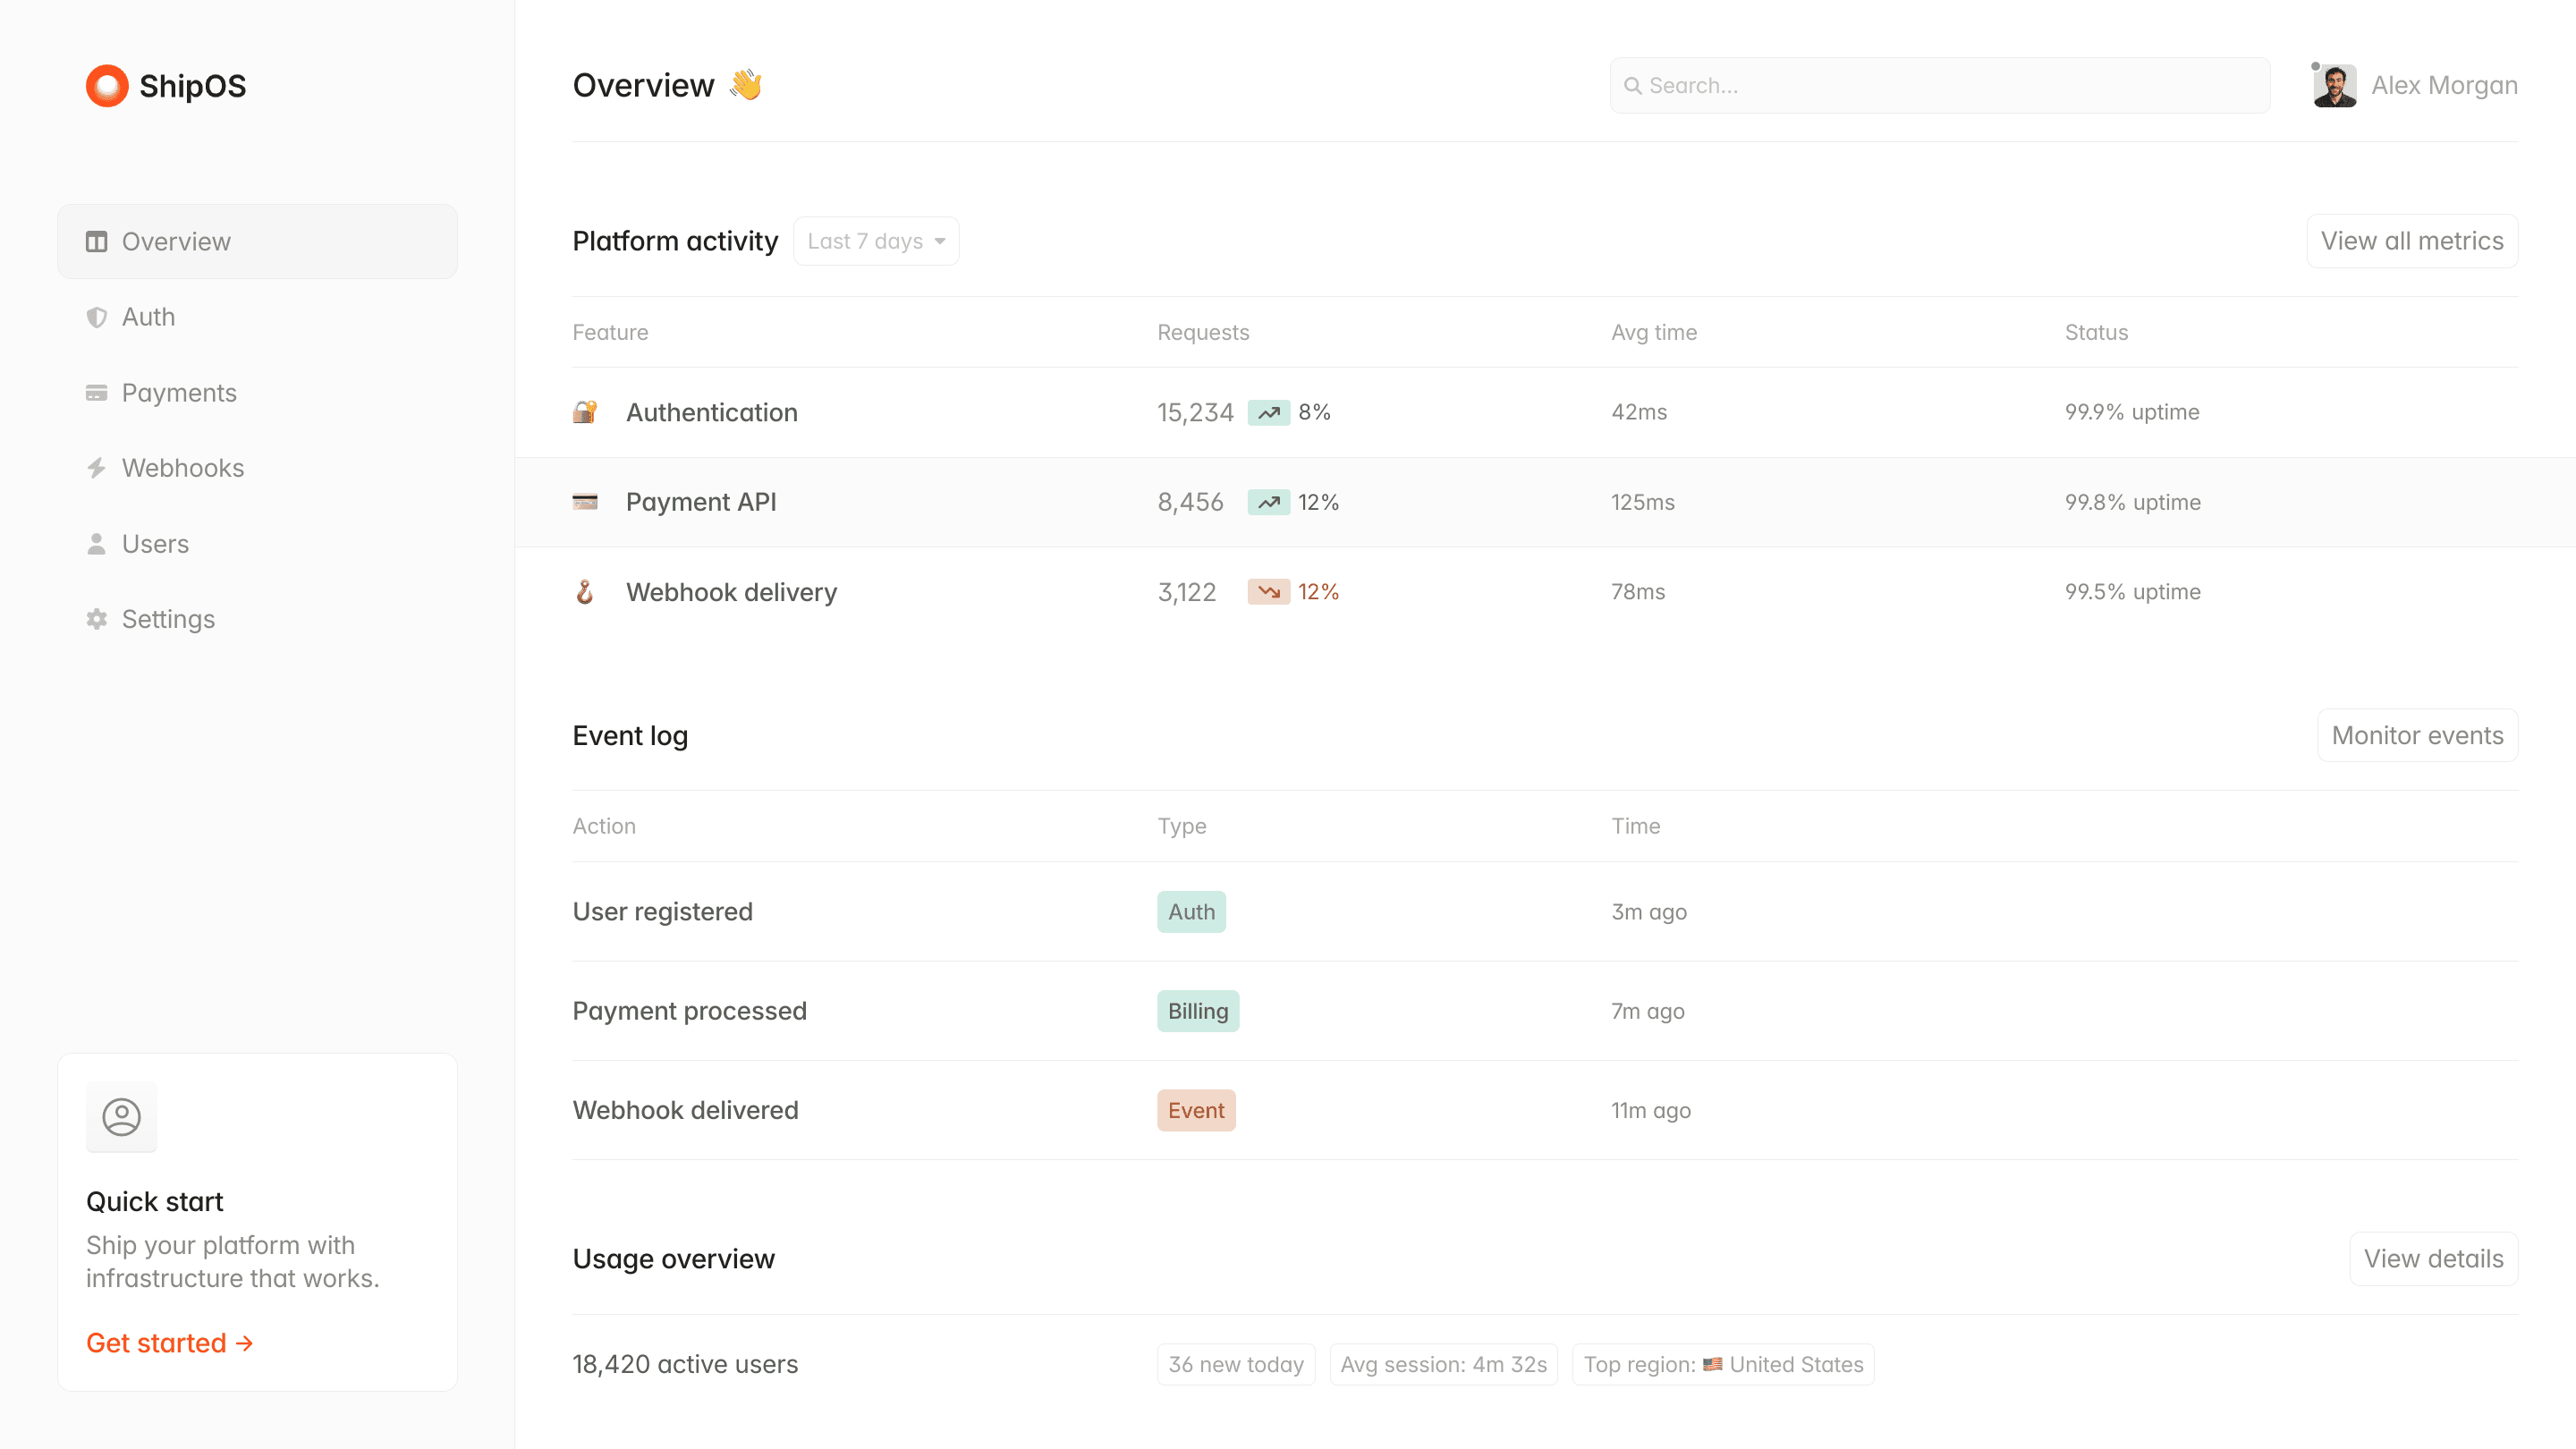The image size is (2576, 1449).
Task: Select the Overview panel icon in sidebar
Action: click(x=96, y=241)
